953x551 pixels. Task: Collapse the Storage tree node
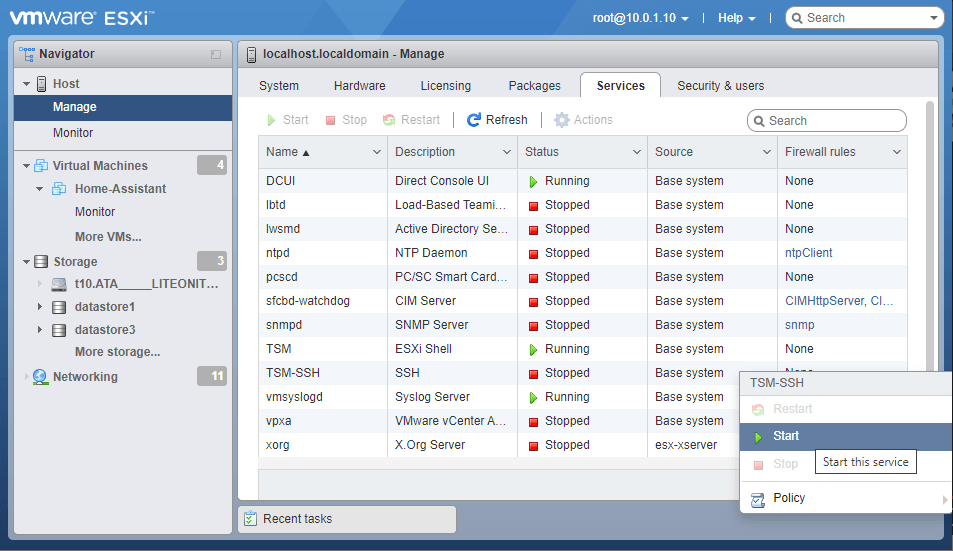26,262
